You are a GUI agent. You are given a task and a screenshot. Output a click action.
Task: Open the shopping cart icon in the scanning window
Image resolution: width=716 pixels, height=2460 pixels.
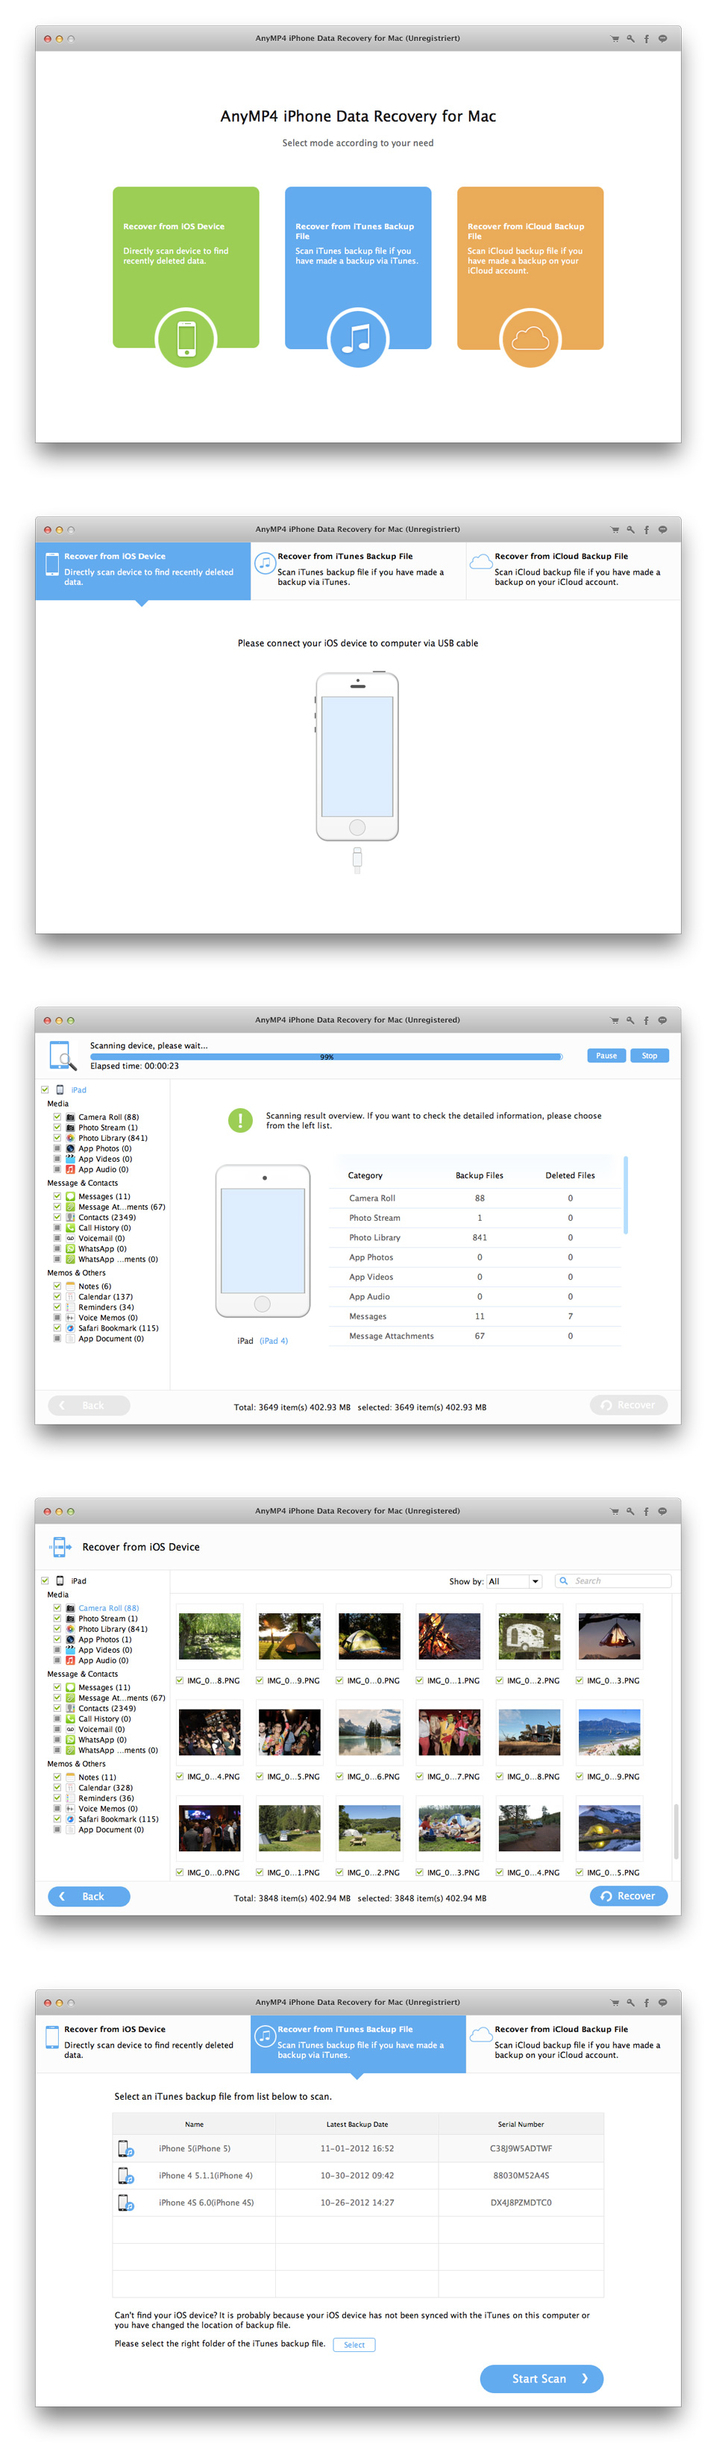614,1020
